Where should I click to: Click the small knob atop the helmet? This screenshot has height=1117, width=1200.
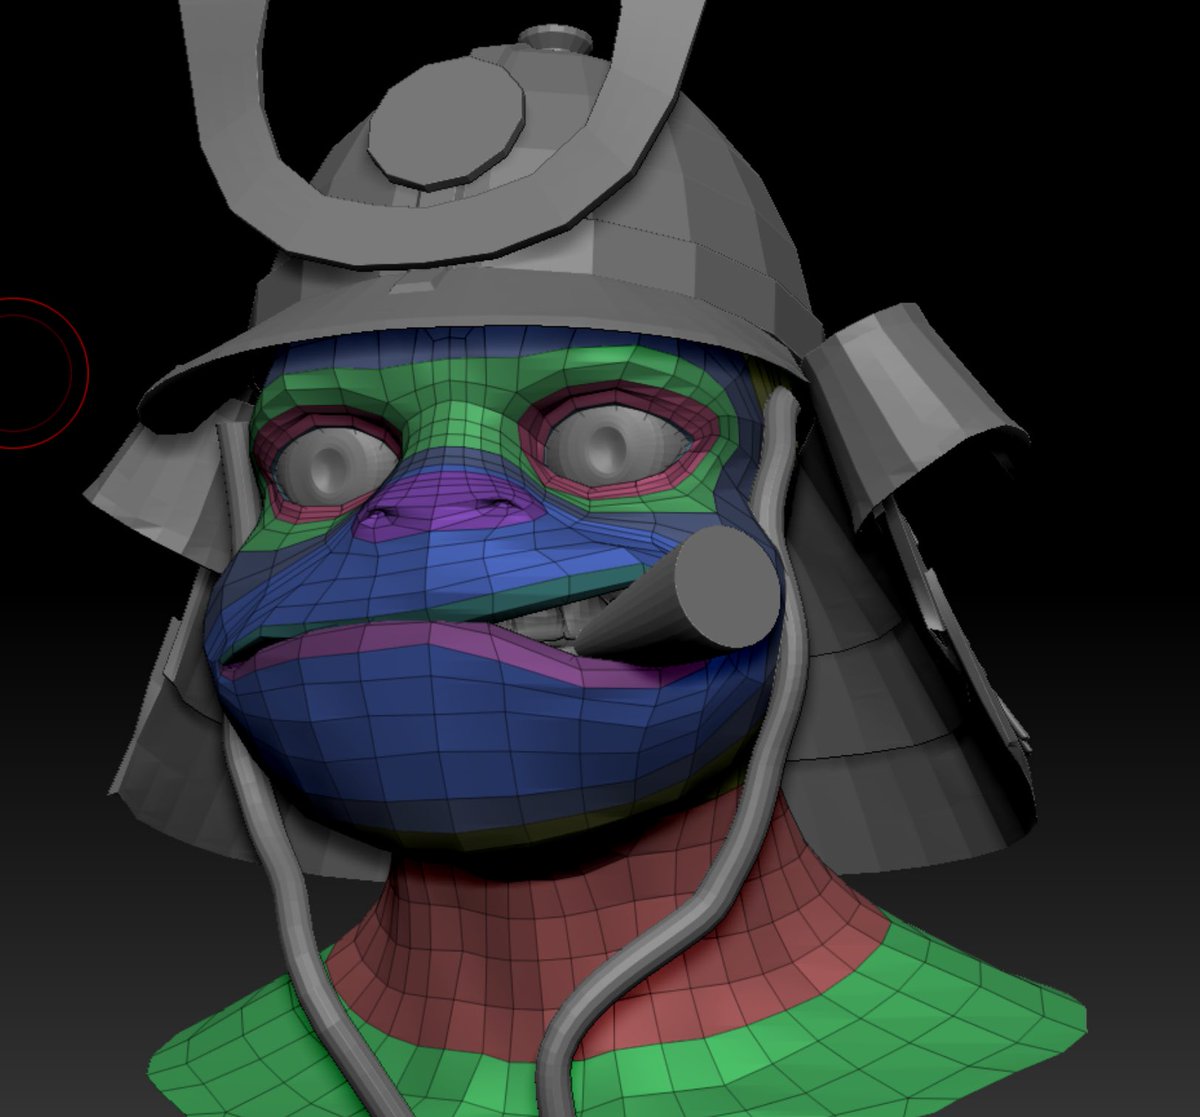pos(556,39)
